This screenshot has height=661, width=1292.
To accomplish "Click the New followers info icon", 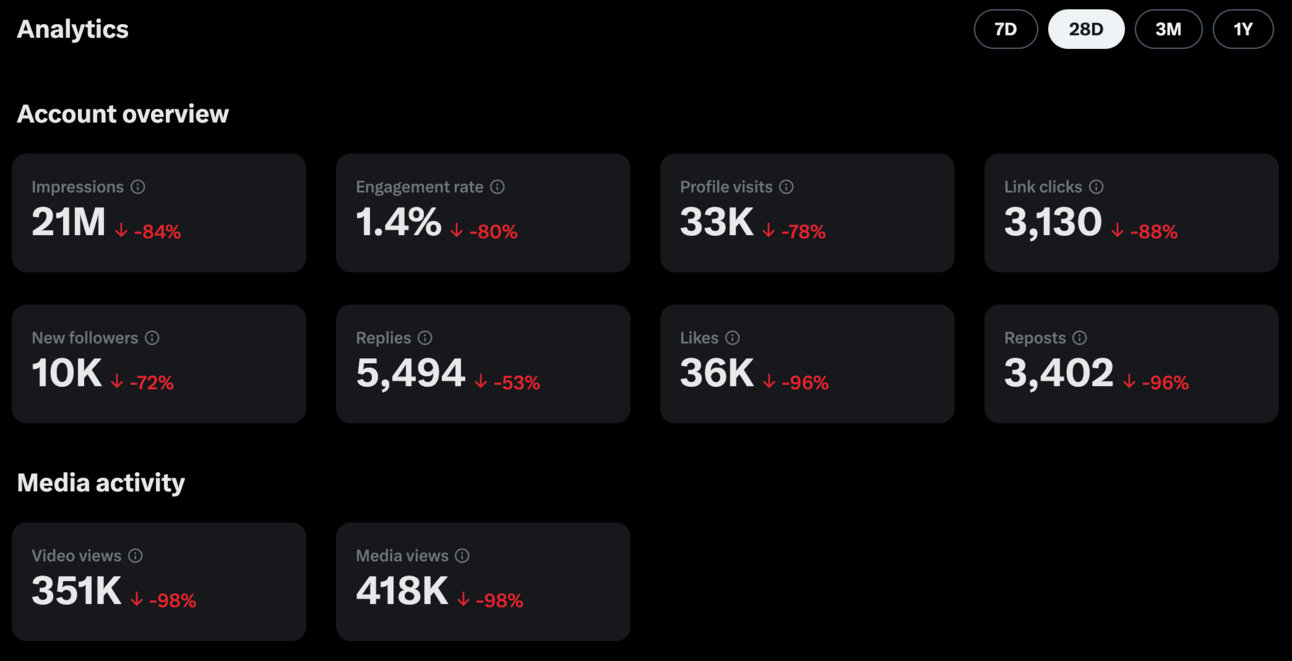I will (x=152, y=338).
